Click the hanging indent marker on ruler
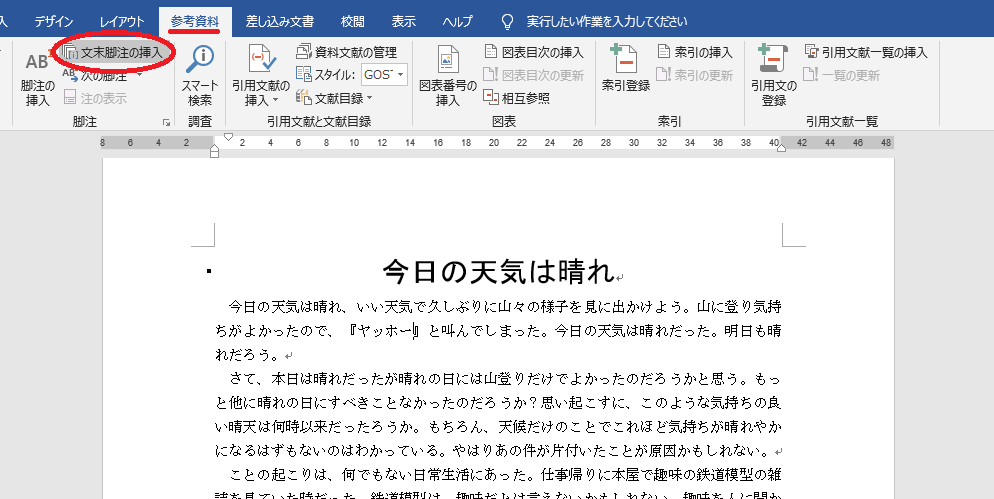 [214, 148]
